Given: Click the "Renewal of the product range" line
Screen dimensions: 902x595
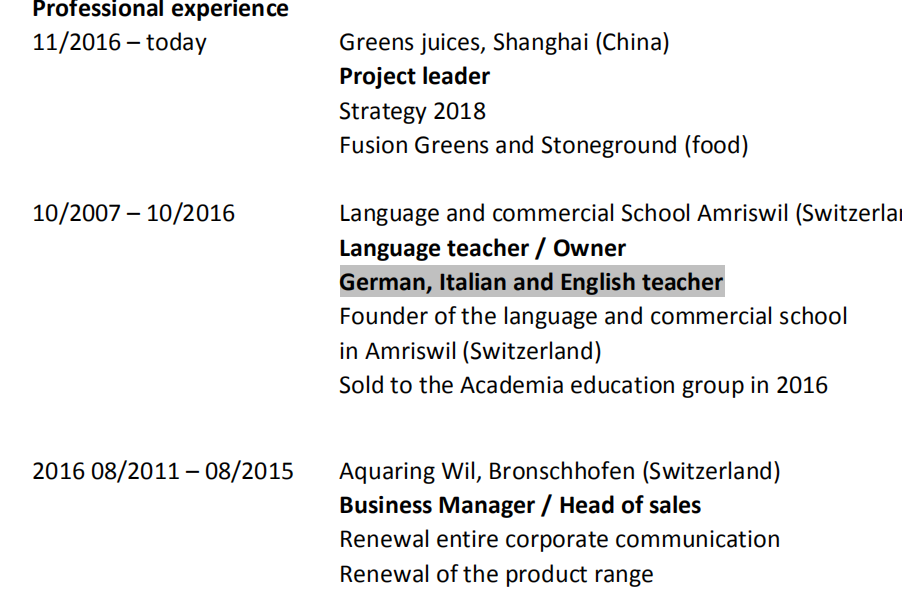Looking at the screenshot, I should (496, 574).
